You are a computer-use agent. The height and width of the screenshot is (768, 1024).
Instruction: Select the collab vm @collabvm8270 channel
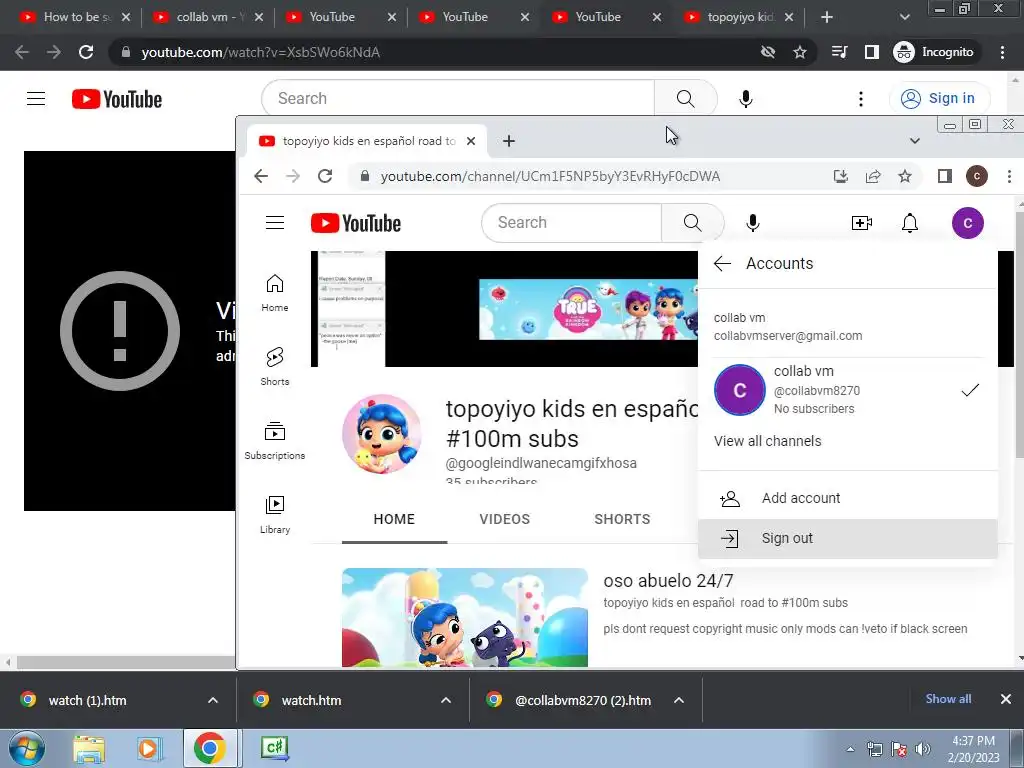point(848,390)
